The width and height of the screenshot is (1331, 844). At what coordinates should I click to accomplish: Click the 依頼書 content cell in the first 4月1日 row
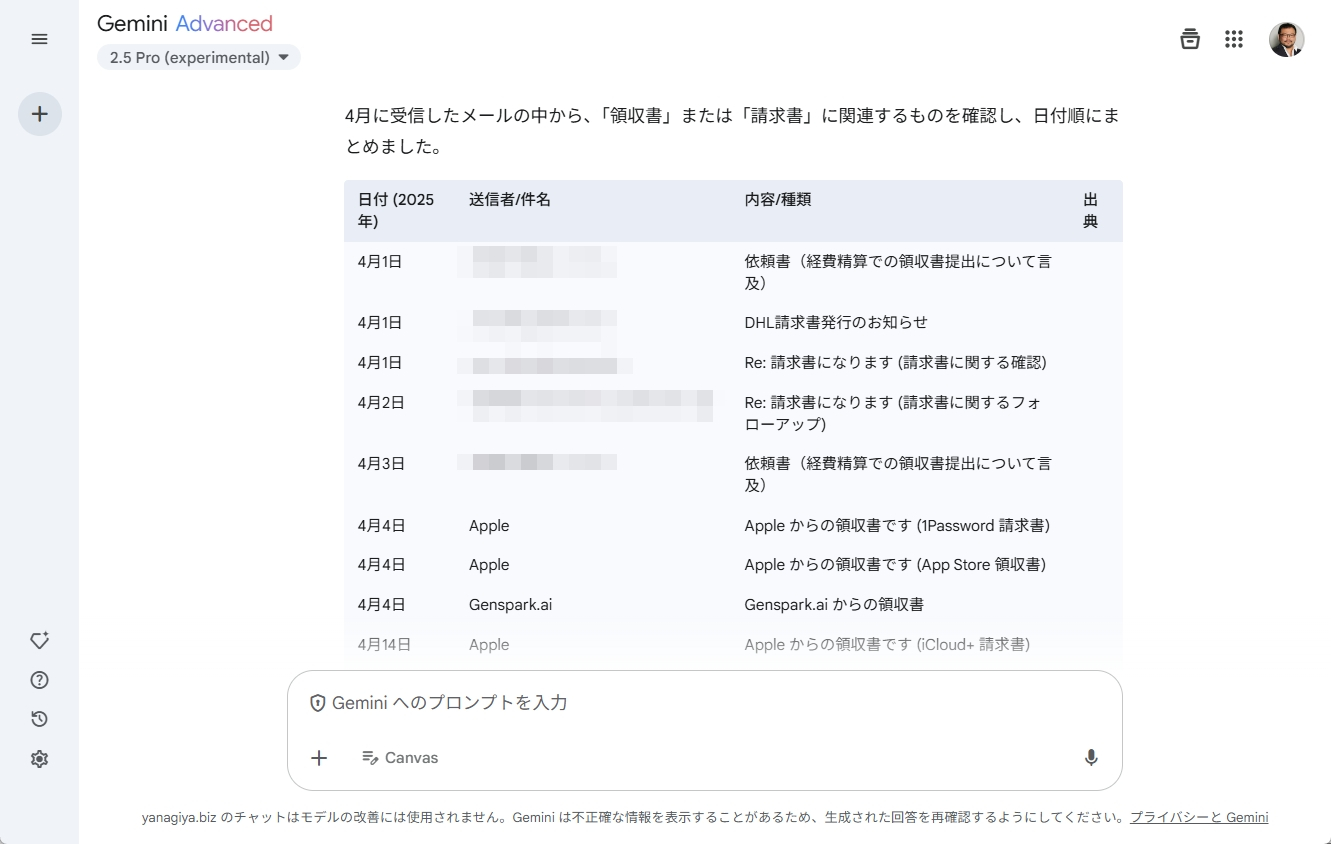(898, 272)
